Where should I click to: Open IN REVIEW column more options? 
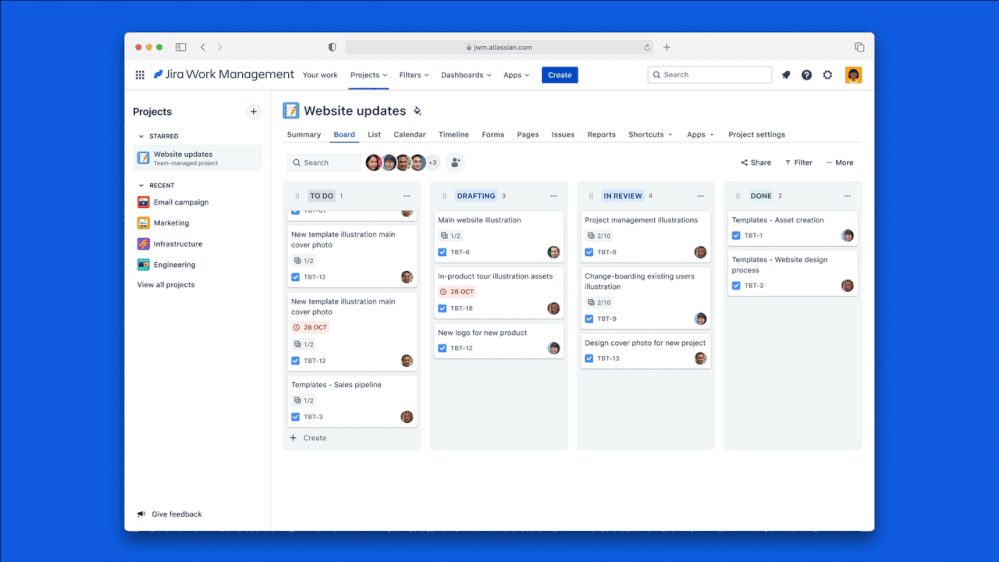click(700, 196)
